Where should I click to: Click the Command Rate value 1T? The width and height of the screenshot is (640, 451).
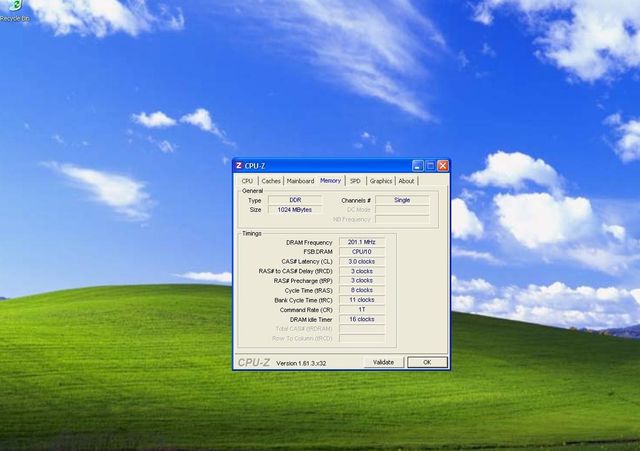362,309
